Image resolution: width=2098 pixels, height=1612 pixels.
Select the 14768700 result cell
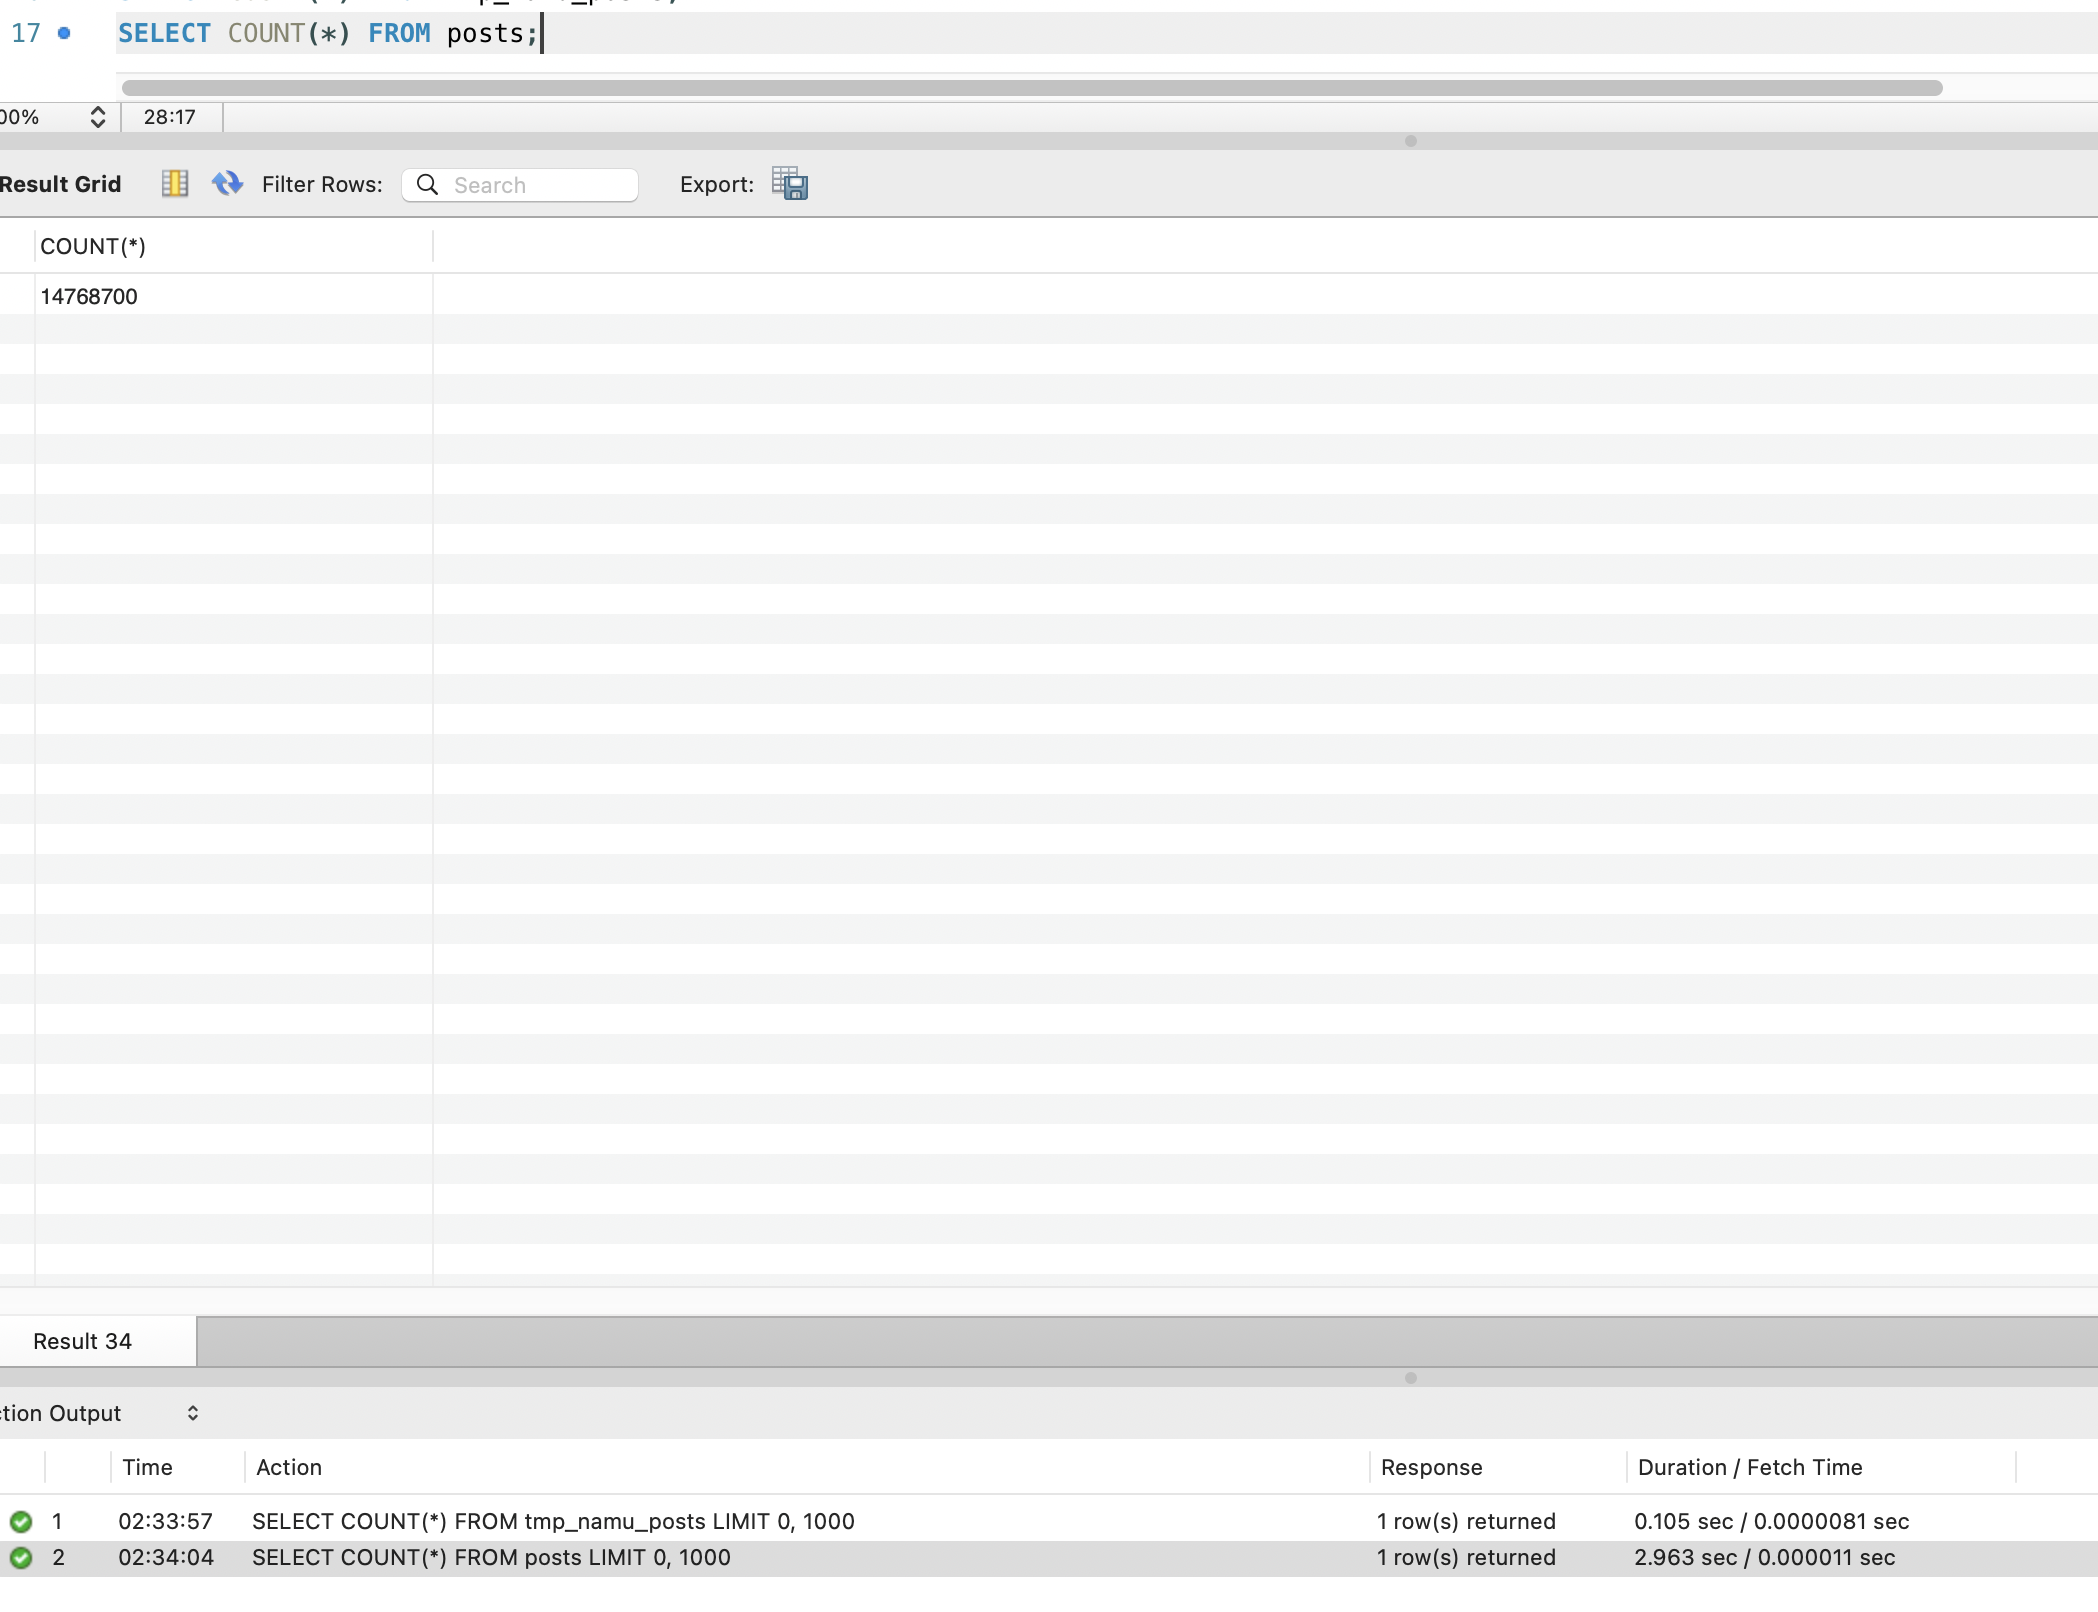89,297
